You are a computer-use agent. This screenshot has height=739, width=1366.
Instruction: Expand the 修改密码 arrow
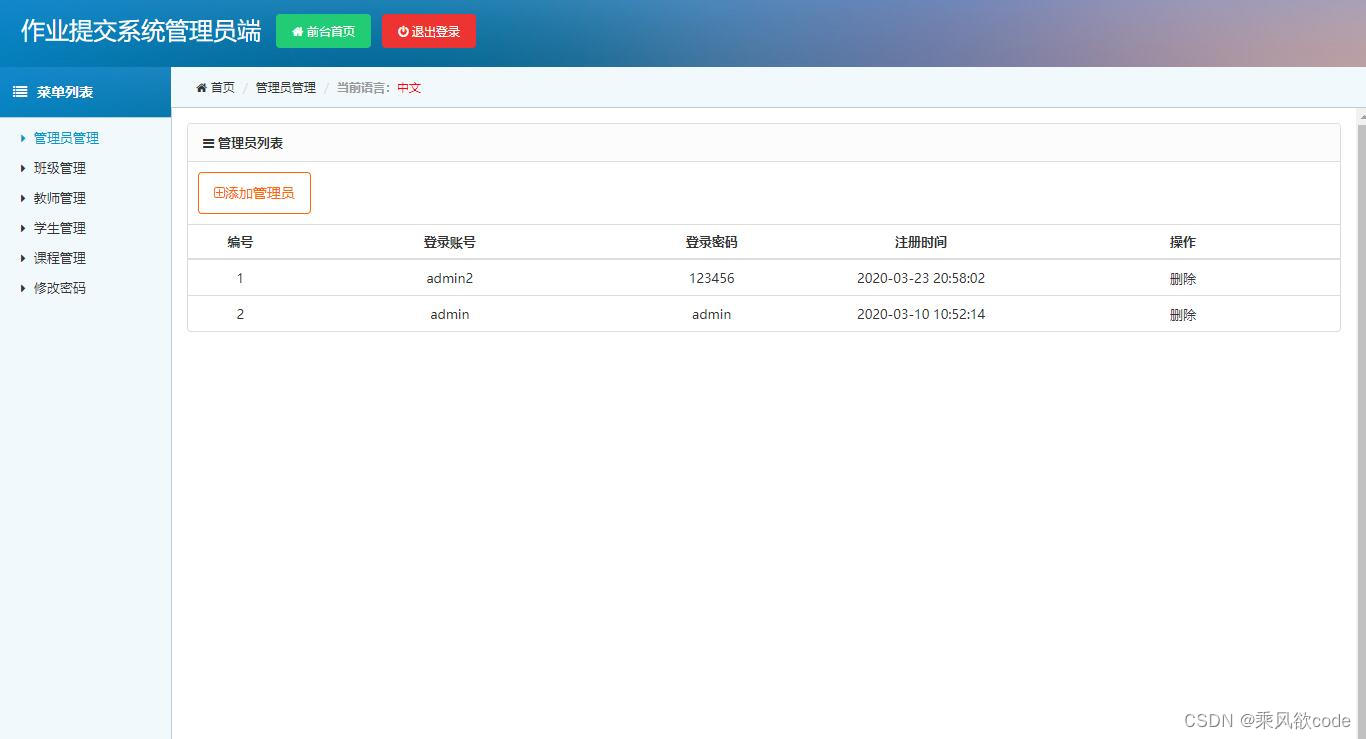tap(23, 288)
